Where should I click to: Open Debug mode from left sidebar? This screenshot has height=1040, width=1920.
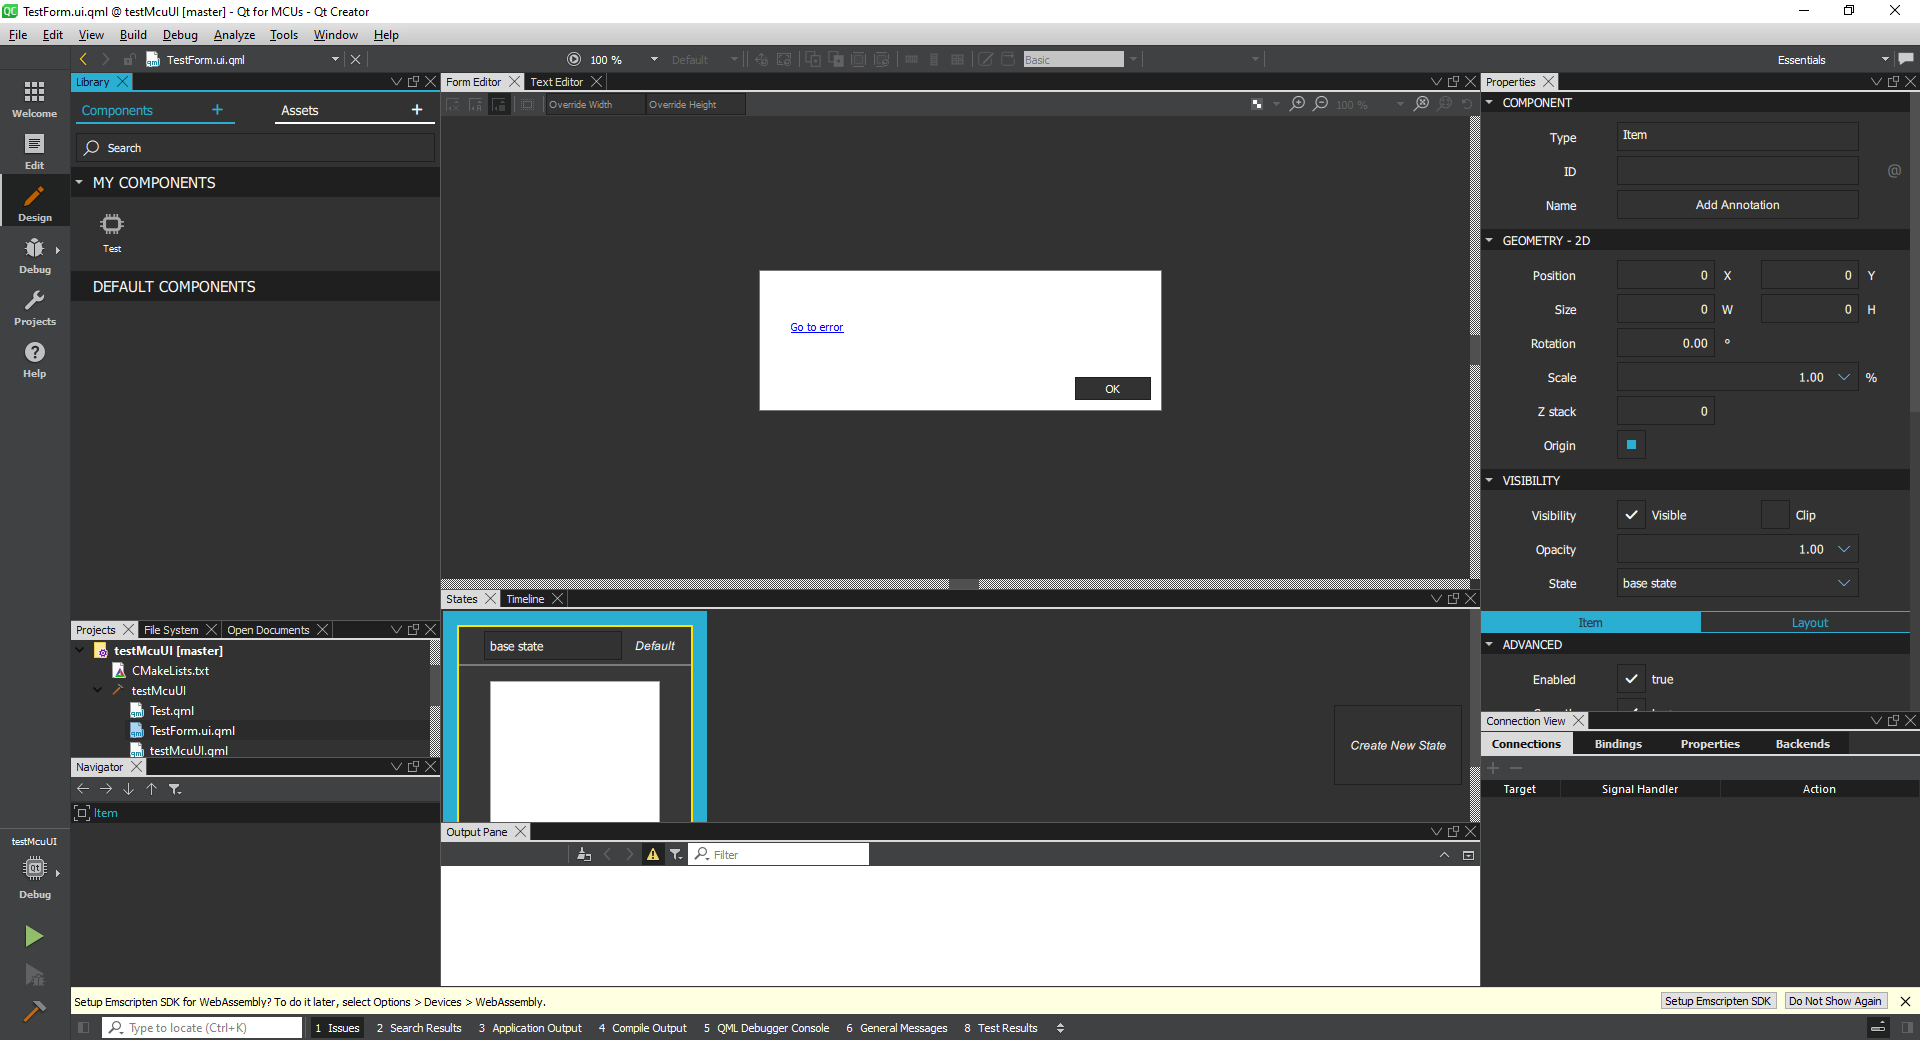(x=34, y=255)
